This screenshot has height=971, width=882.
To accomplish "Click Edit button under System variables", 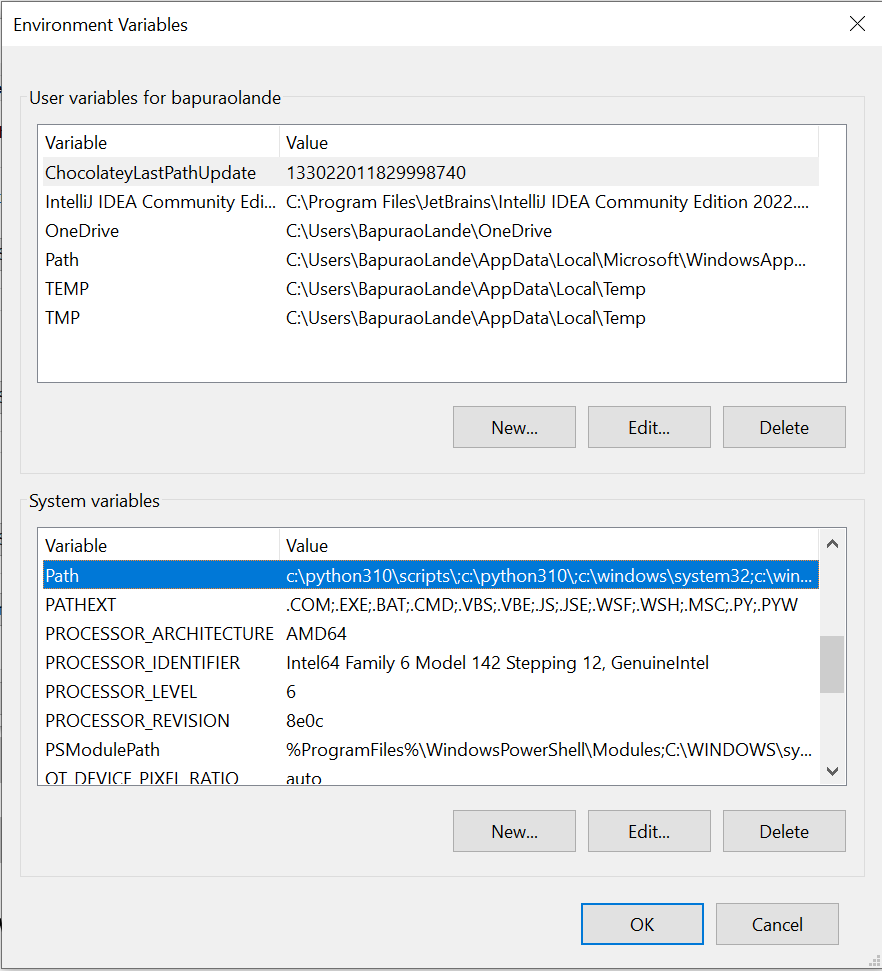I will [x=649, y=831].
